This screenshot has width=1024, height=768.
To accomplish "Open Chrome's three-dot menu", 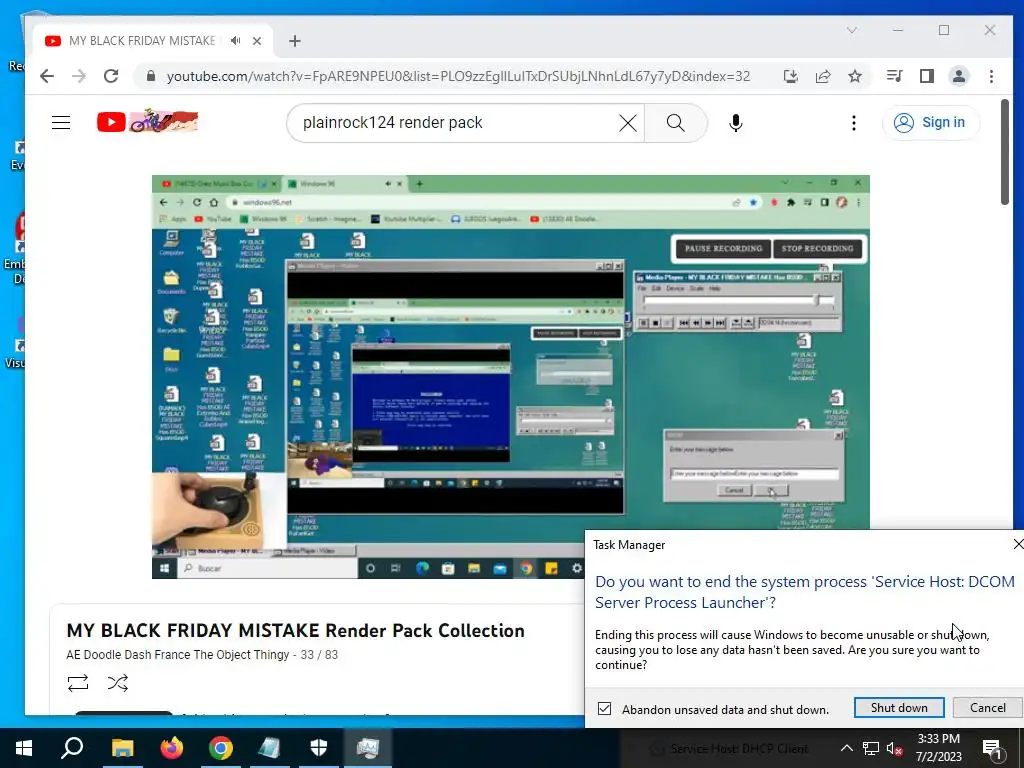I will 991,76.
